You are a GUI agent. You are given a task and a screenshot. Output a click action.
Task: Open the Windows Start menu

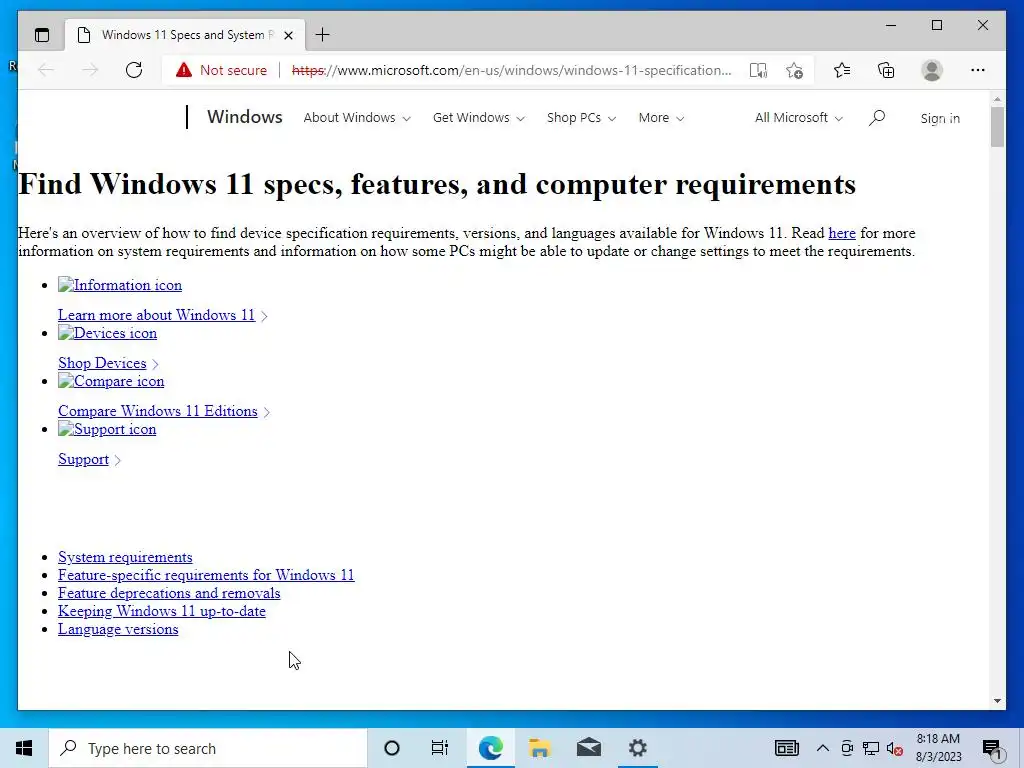24,748
